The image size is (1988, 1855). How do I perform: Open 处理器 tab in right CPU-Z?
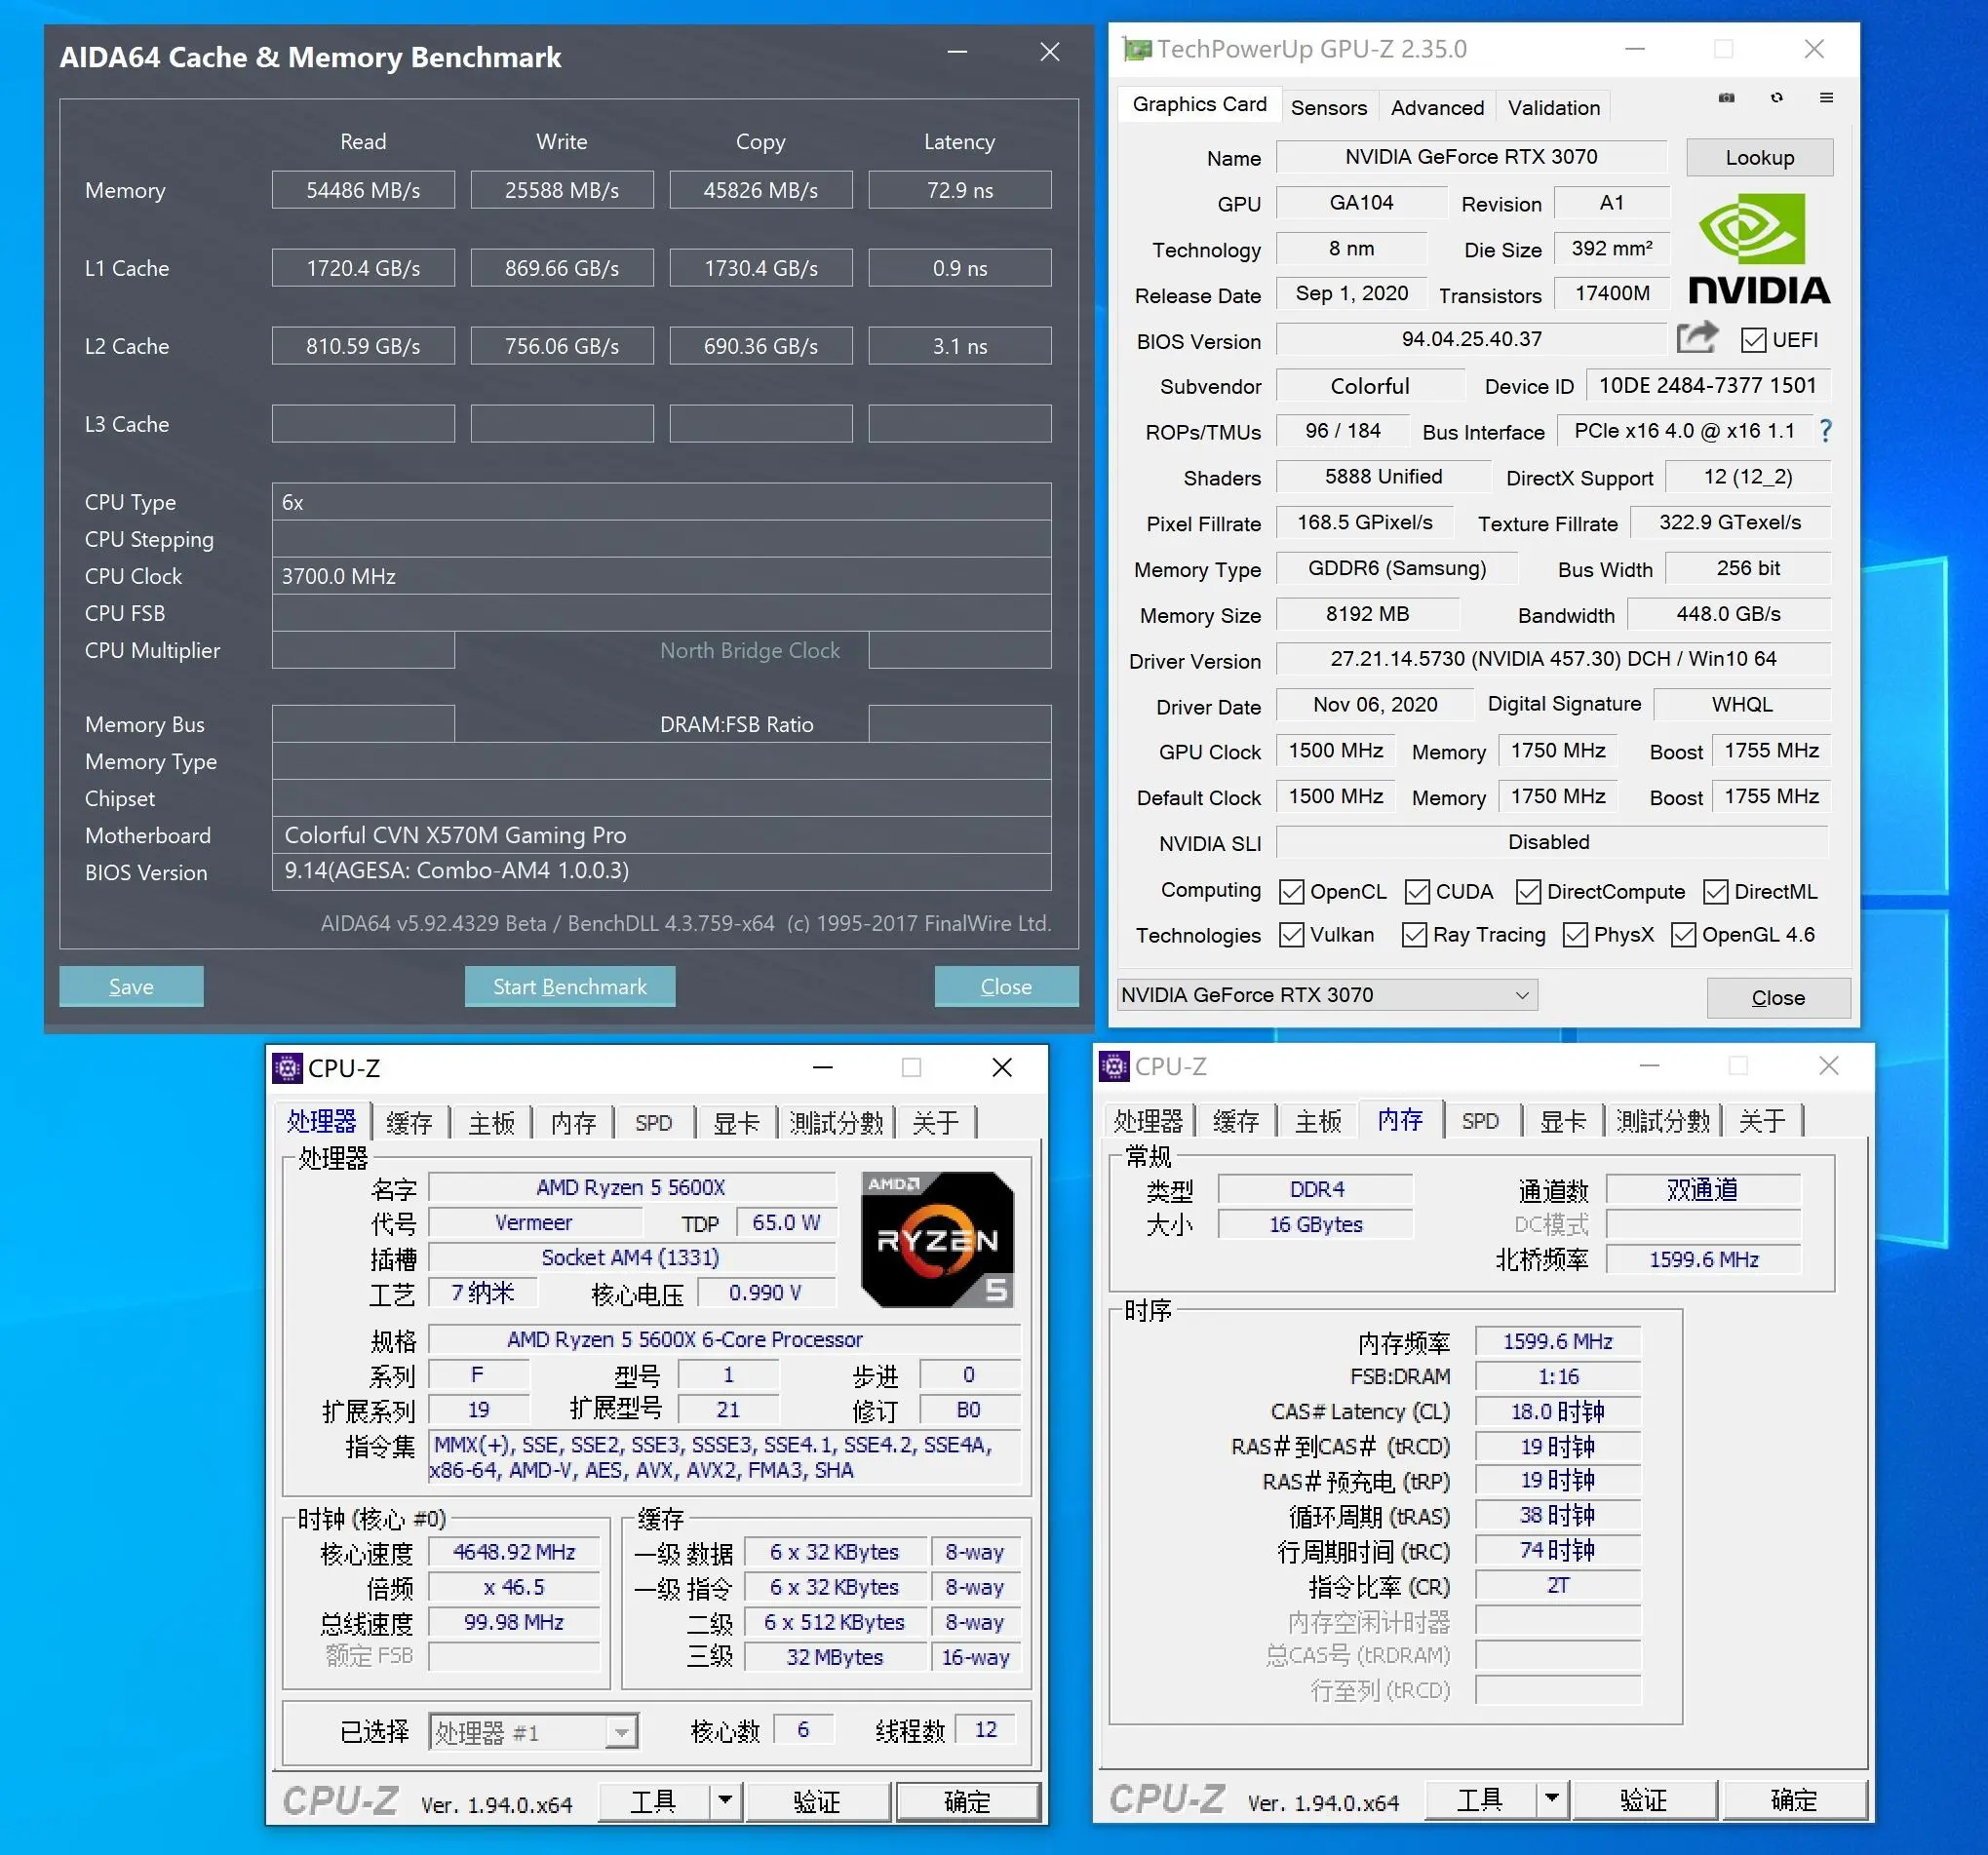(x=1148, y=1121)
